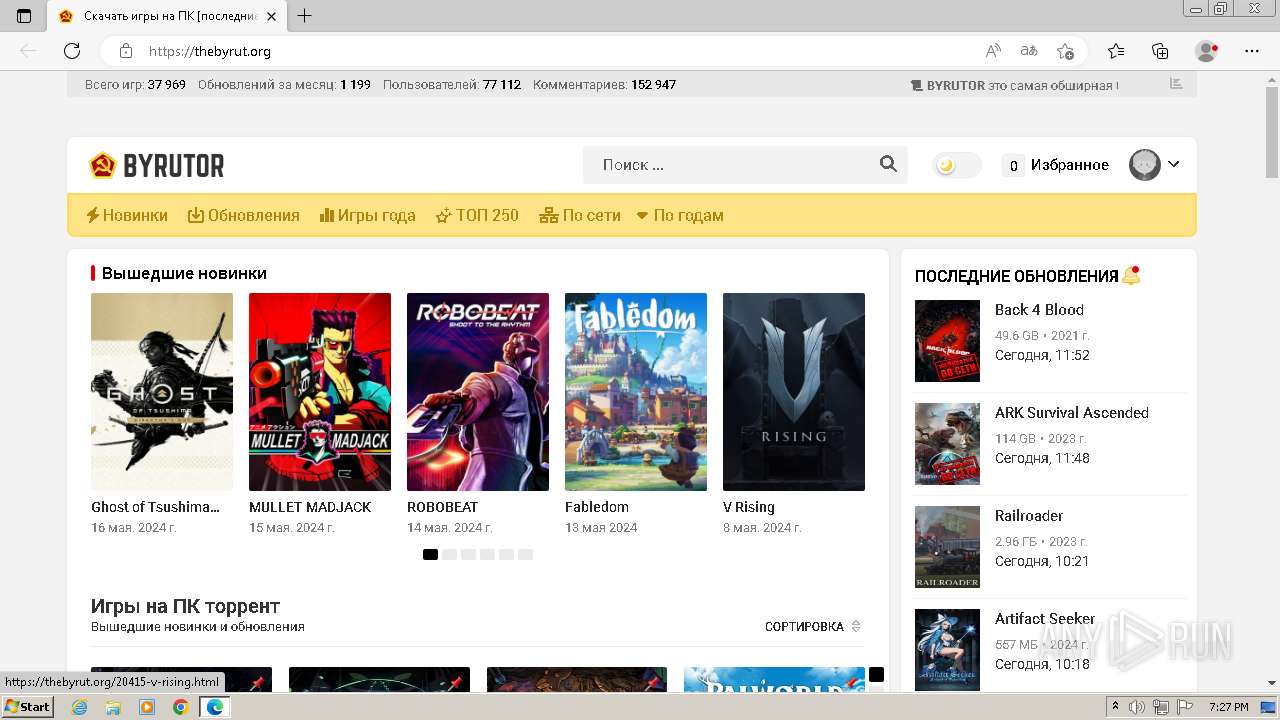Open the Edge profile menu

(1207, 51)
